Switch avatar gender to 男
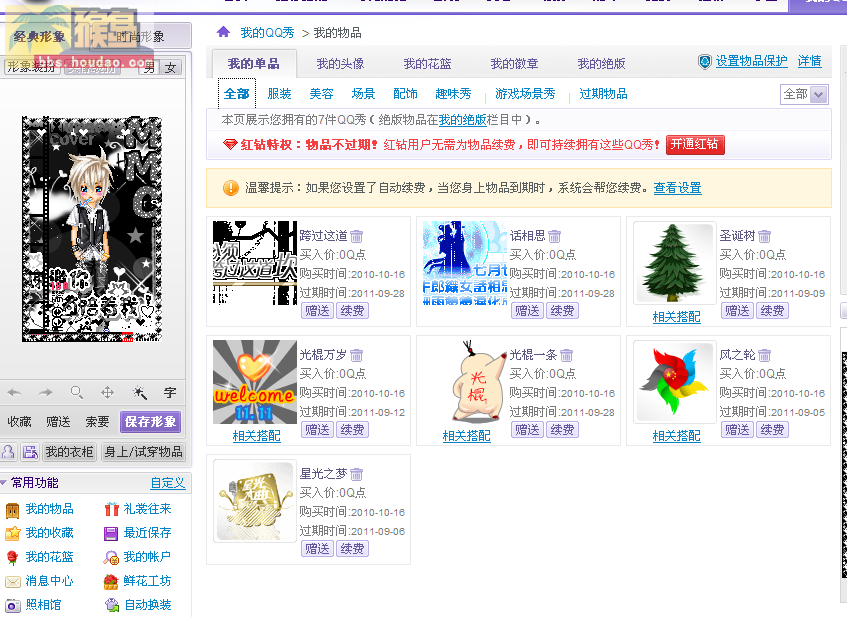The image size is (847, 617). pos(150,68)
